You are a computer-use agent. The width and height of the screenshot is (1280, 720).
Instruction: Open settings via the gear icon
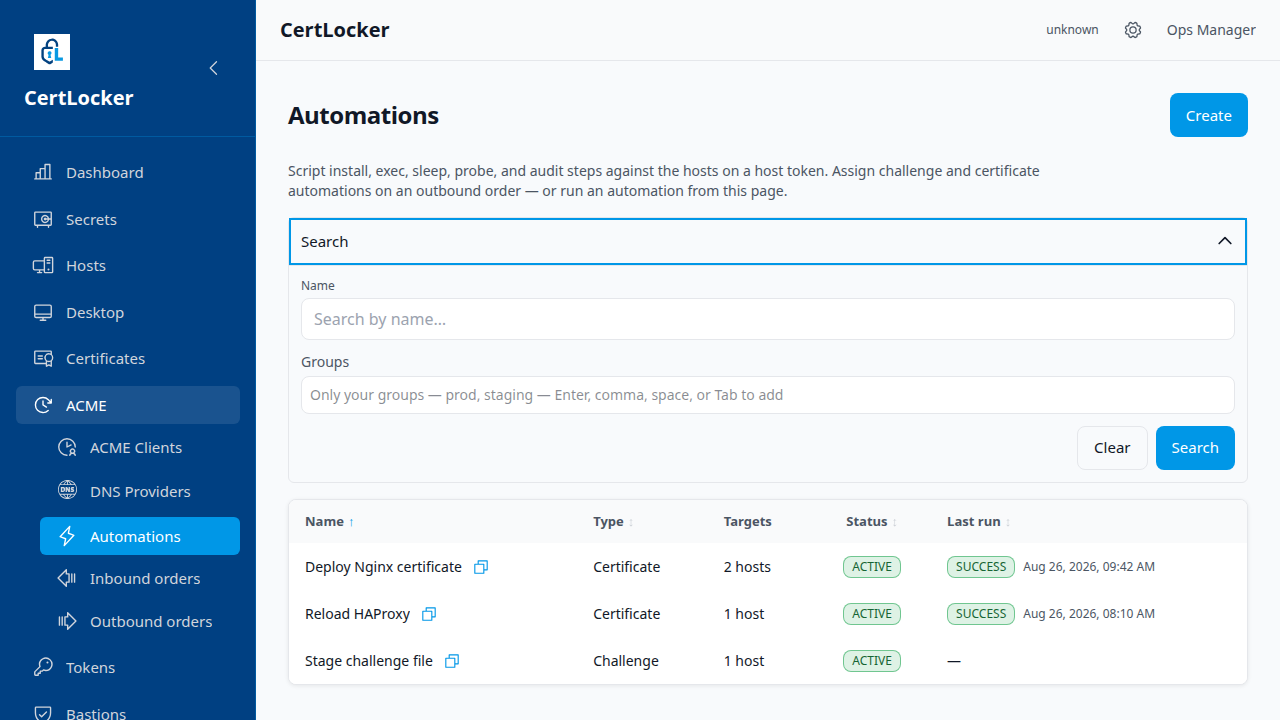[1133, 30]
